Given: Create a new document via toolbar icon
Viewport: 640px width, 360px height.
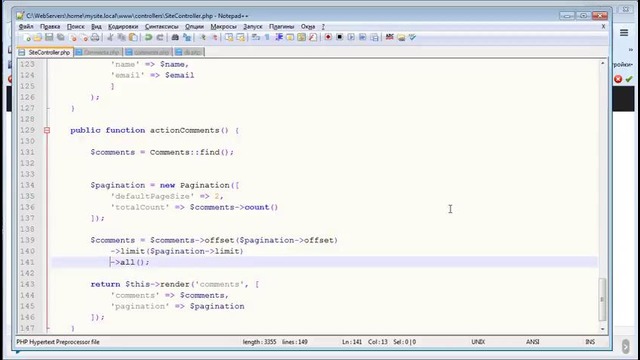Looking at the screenshot, I should 26,38.
